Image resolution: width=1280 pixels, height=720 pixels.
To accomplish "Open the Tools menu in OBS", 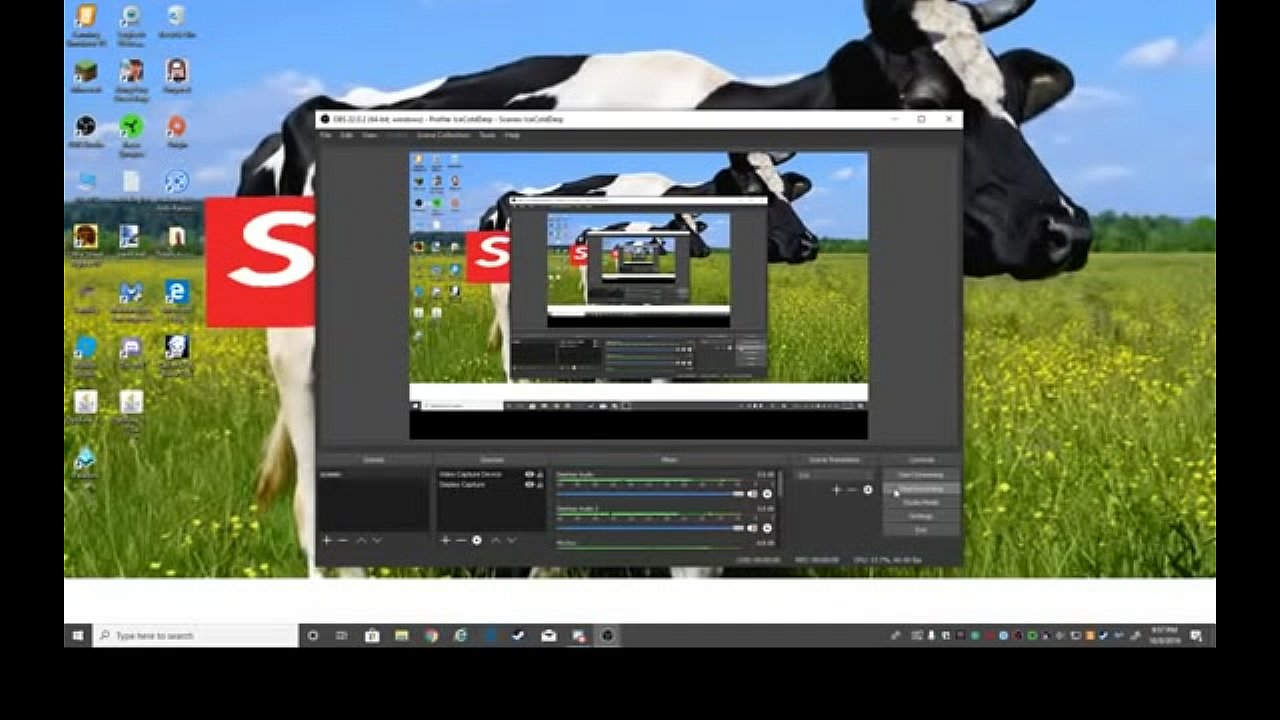I will (487, 135).
